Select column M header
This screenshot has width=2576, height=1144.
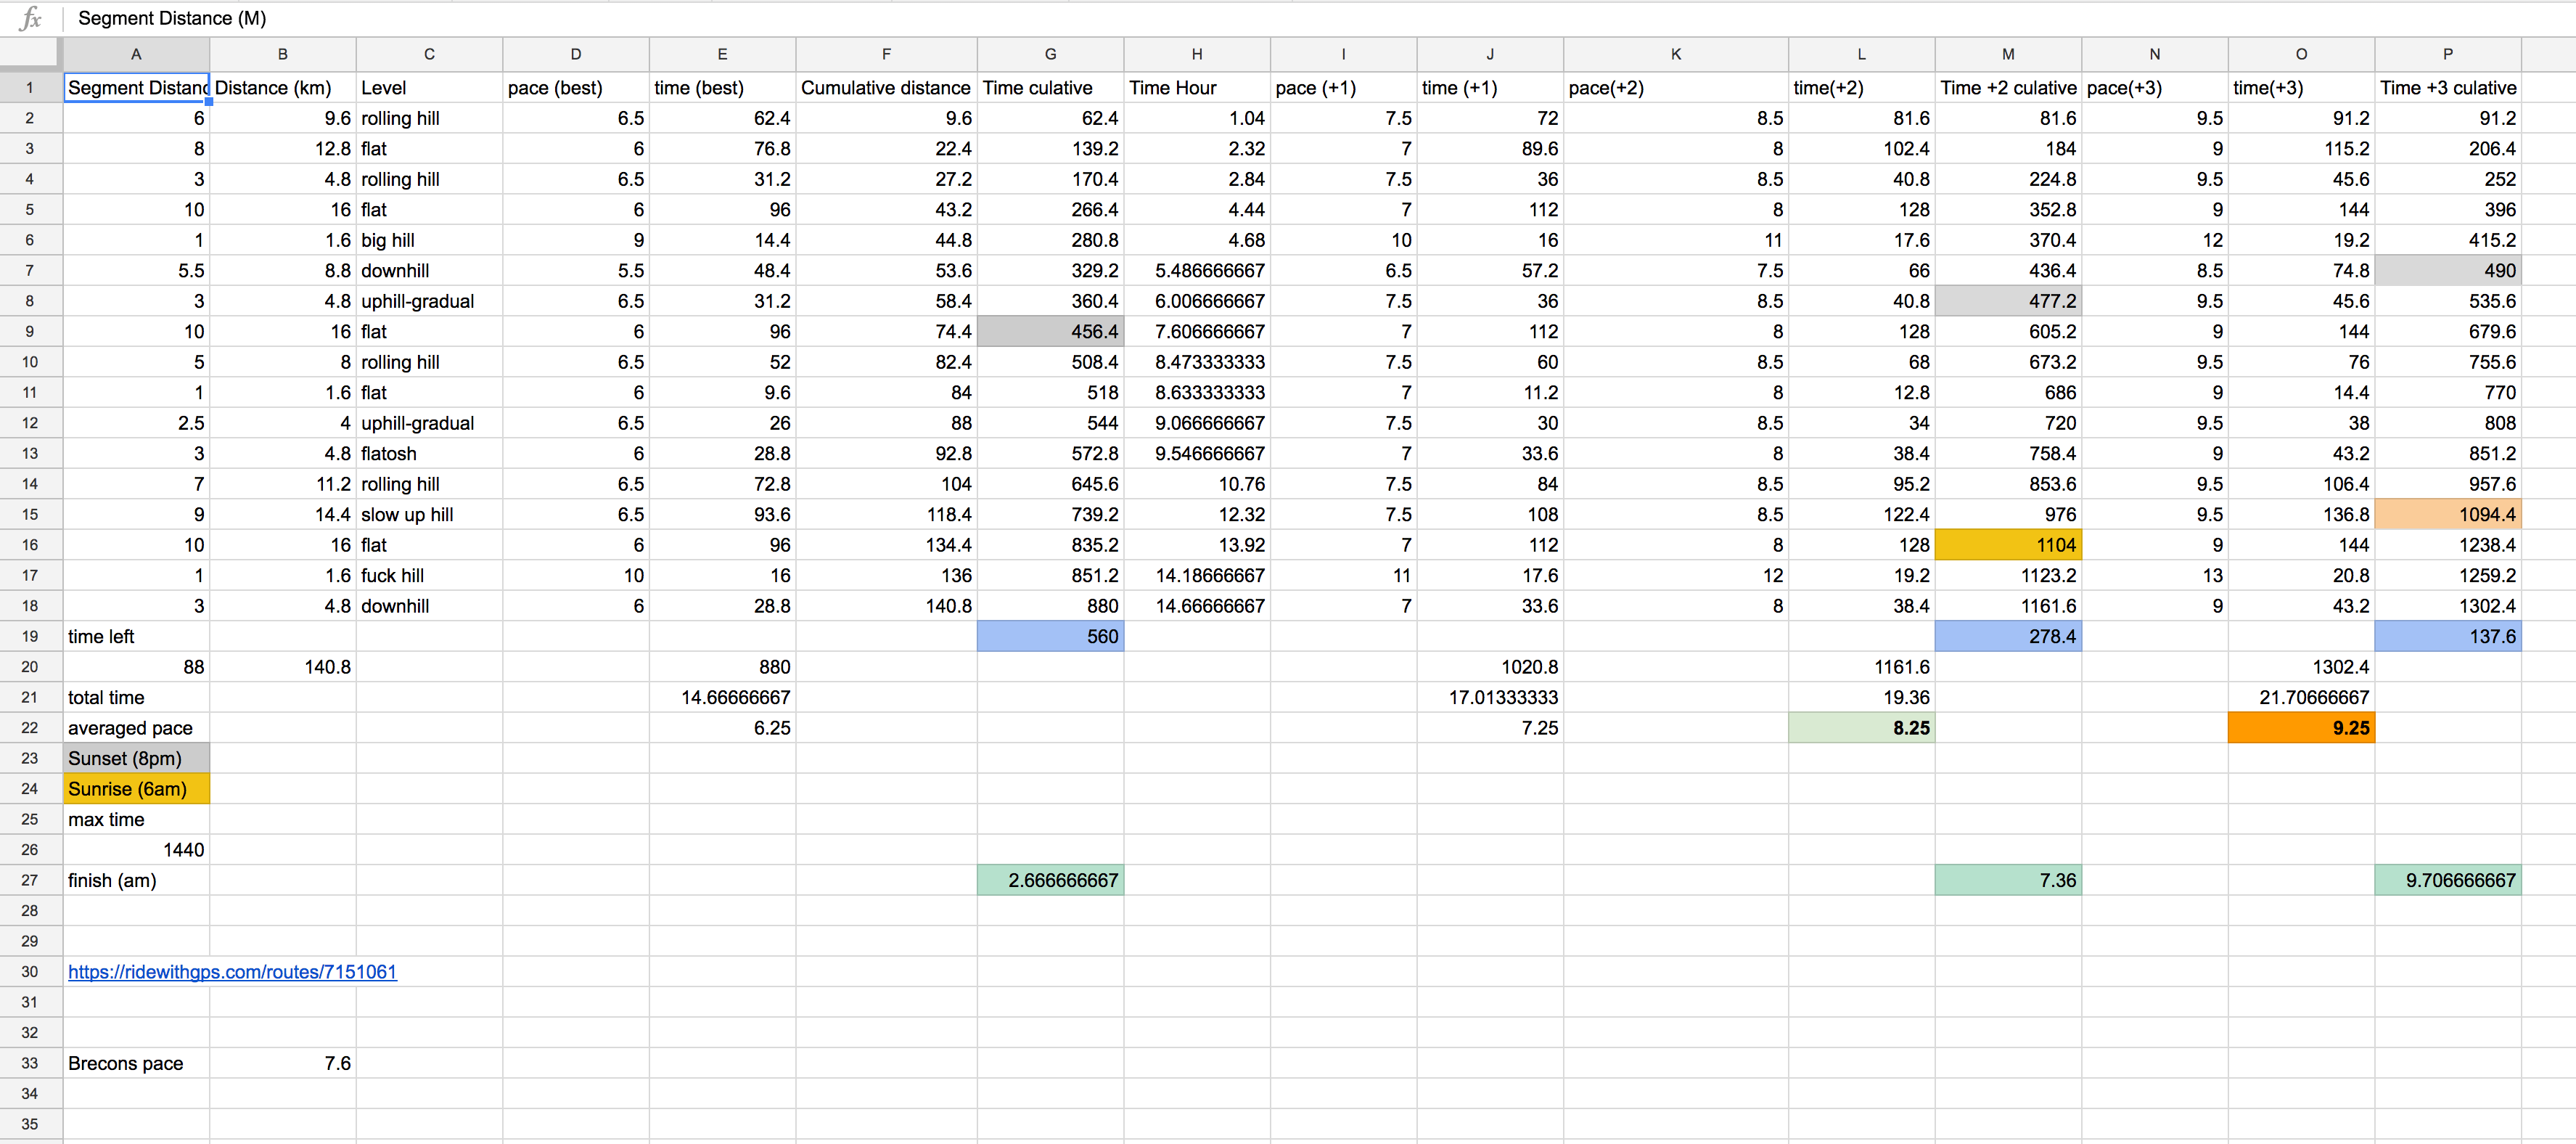2008,54
